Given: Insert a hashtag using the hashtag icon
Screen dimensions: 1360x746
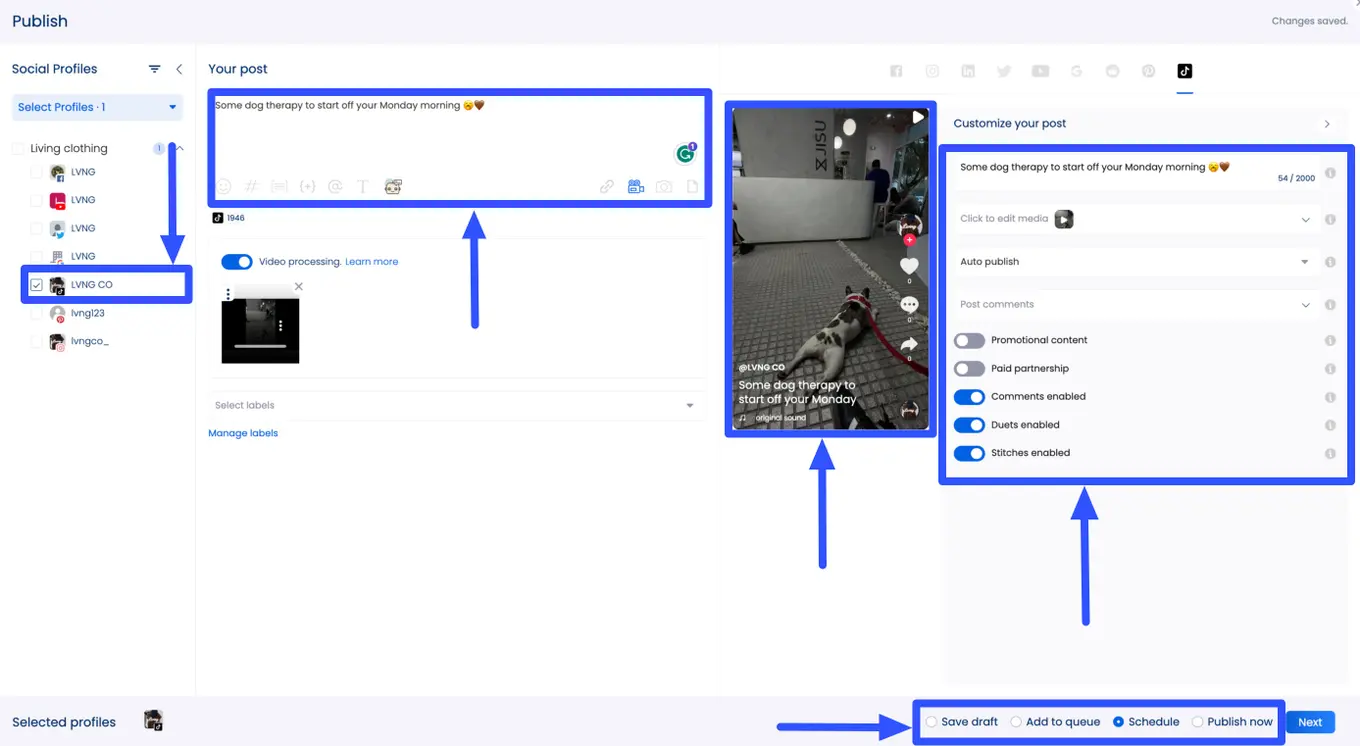Looking at the screenshot, I should point(251,186).
